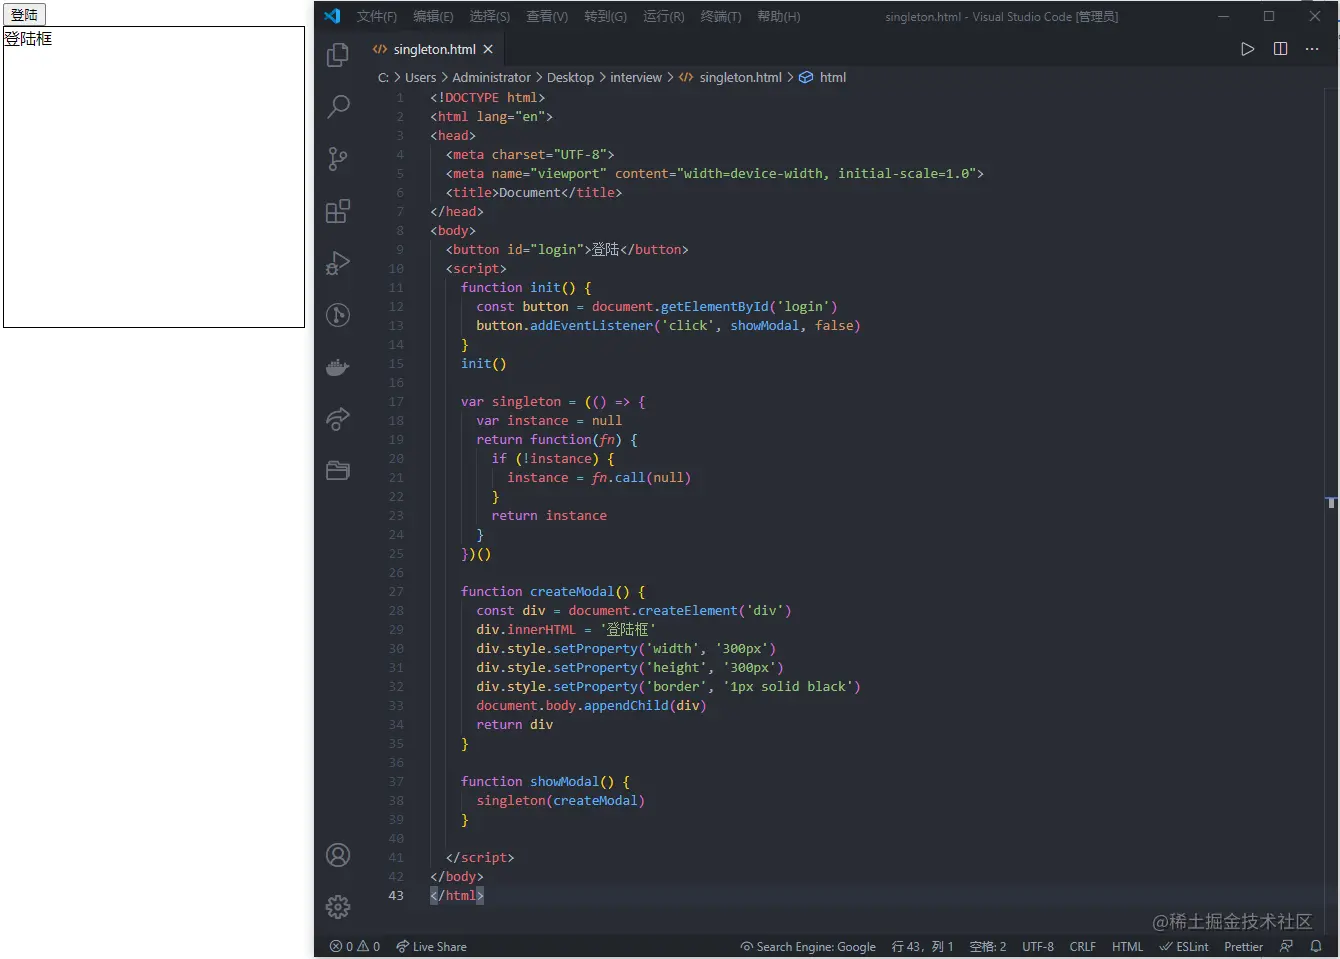The image size is (1340, 959).
Task: Click the Run play icon in editor toolbar
Action: (x=1247, y=49)
